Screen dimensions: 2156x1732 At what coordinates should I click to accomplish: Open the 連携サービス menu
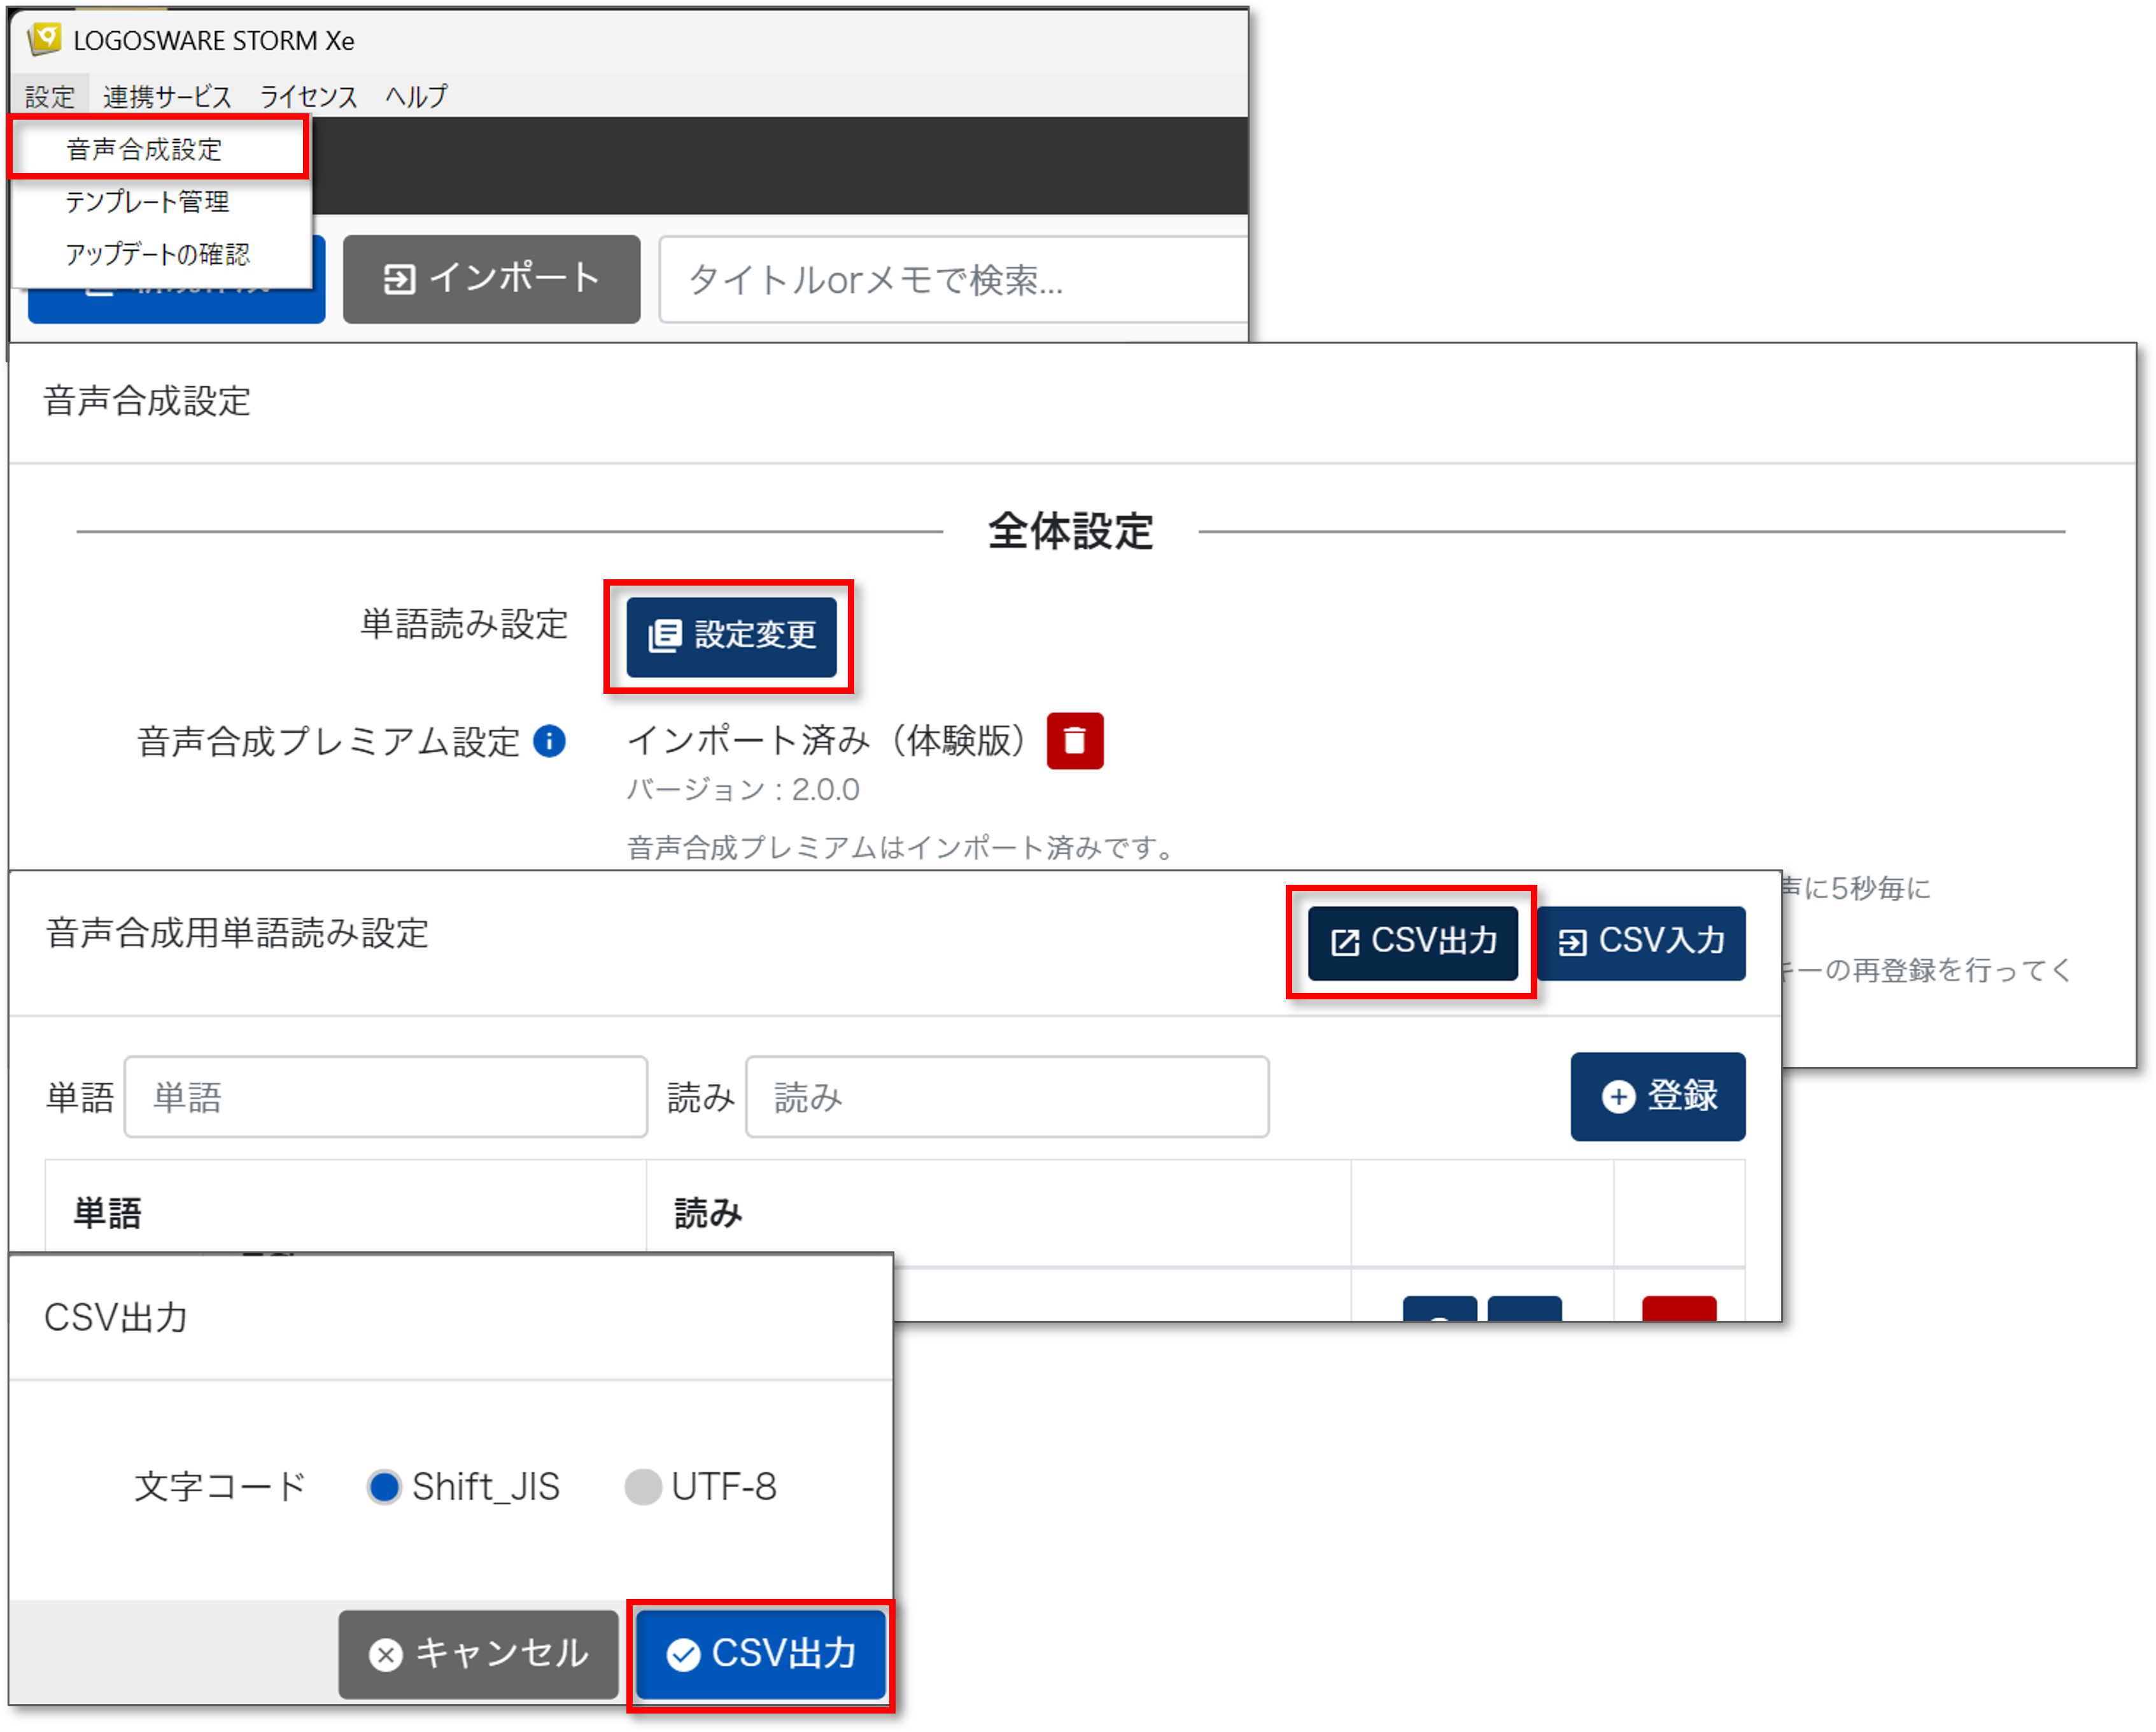coord(167,97)
